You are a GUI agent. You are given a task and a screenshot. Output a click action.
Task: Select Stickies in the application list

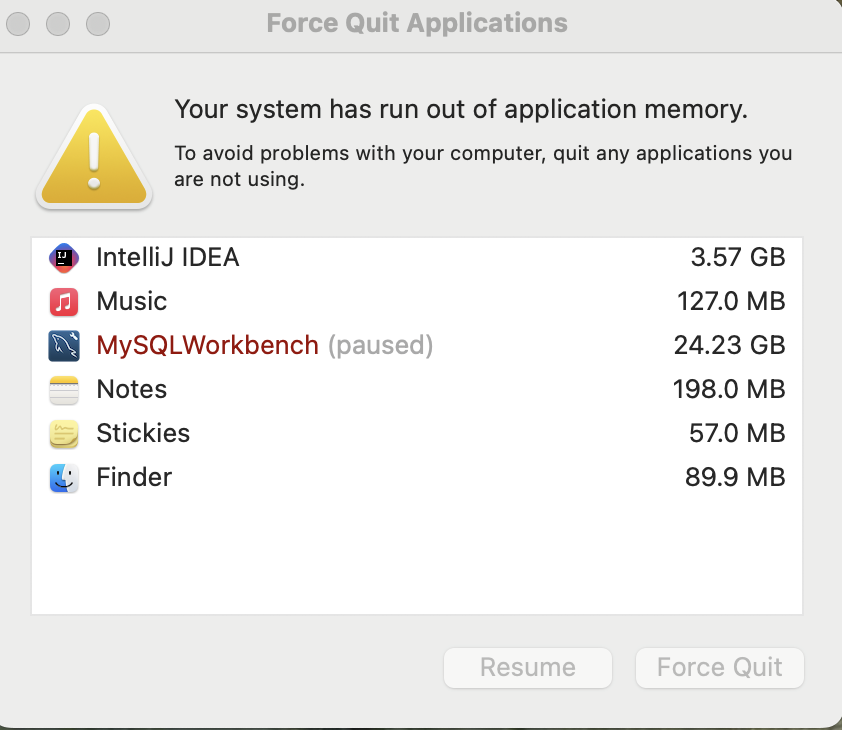click(x=143, y=434)
